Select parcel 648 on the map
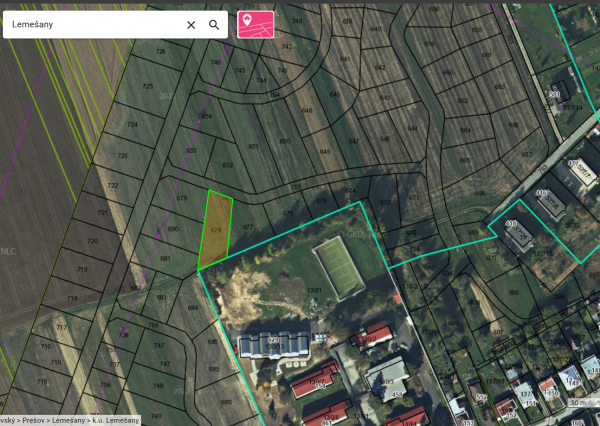 pos(307,111)
